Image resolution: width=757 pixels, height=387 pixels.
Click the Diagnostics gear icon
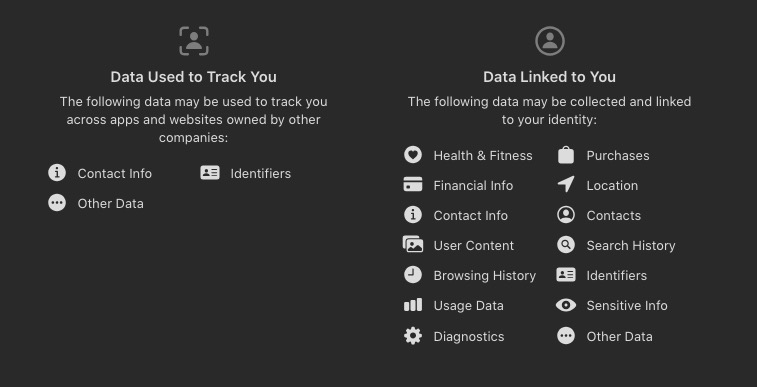[x=413, y=336]
